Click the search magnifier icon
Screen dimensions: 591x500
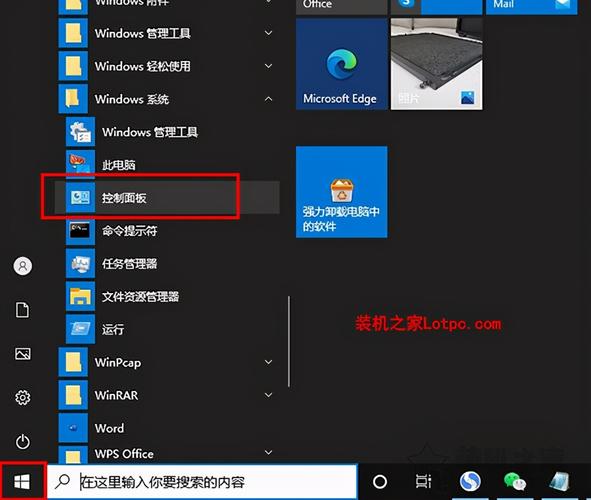[62, 481]
